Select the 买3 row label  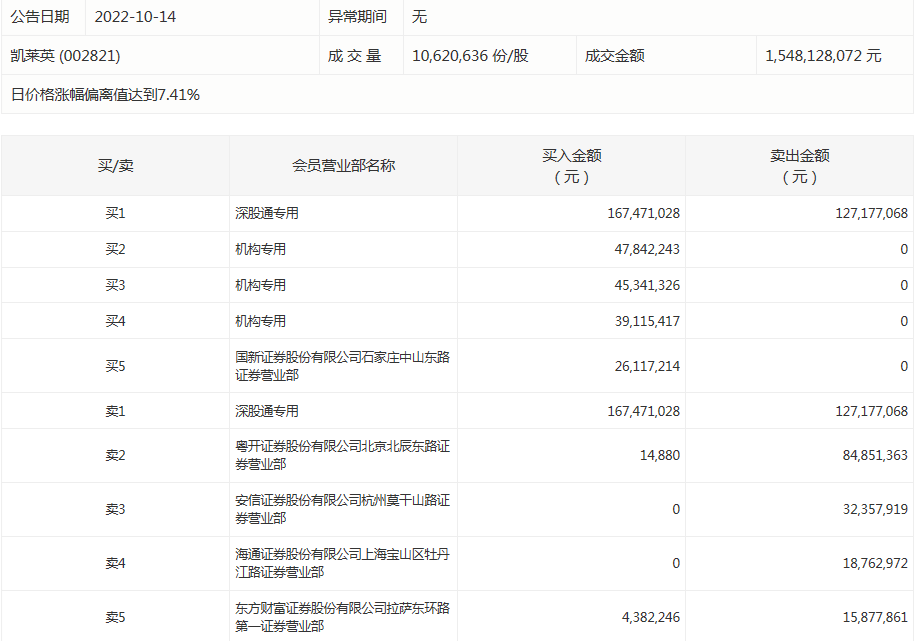pyautogui.click(x=116, y=285)
